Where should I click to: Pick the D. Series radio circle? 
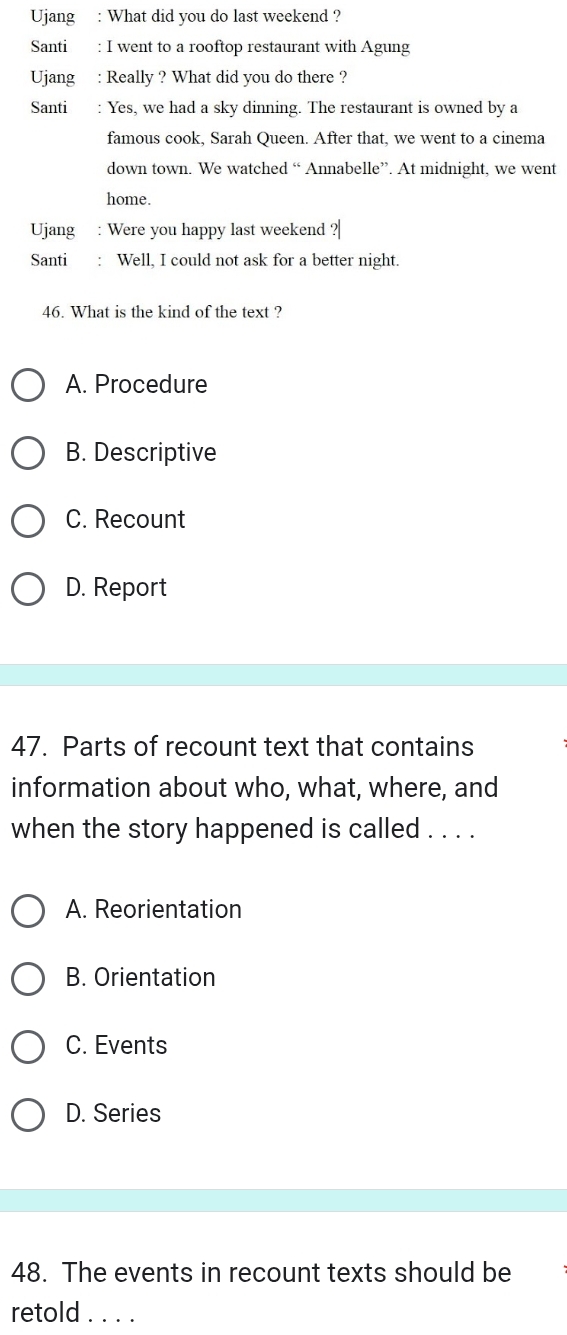click(28, 1114)
